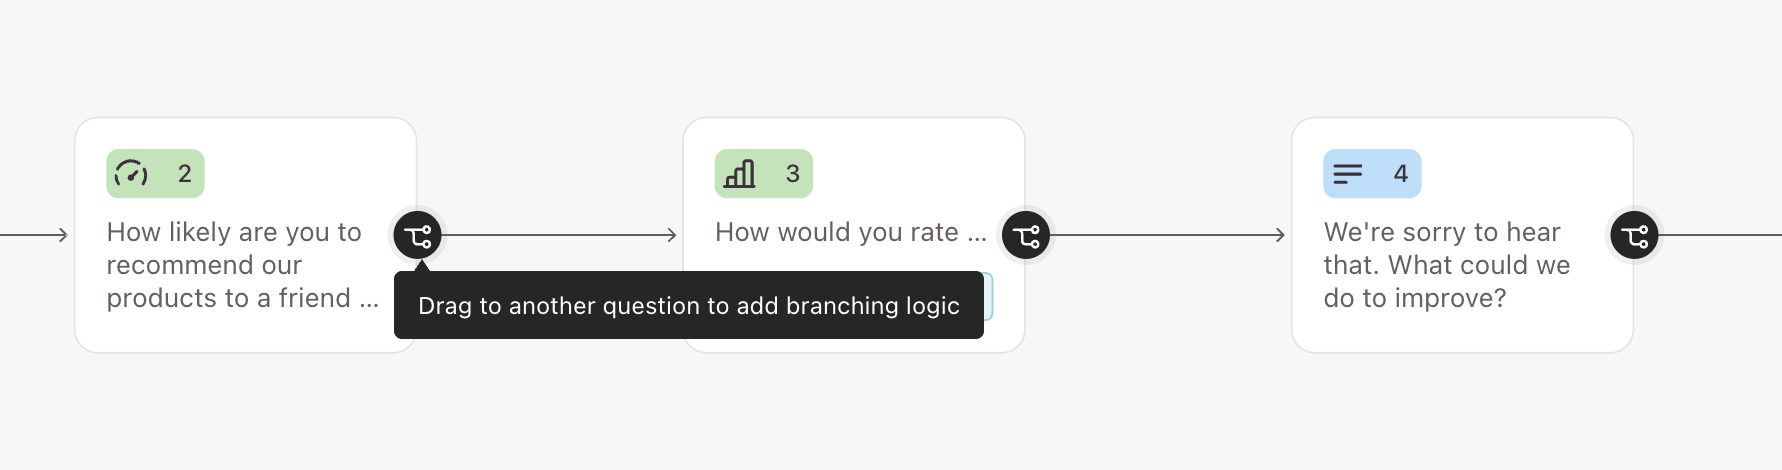Screen dimensions: 1782x470
Task: Open the 'How would you rate' question
Action: [x=851, y=232]
